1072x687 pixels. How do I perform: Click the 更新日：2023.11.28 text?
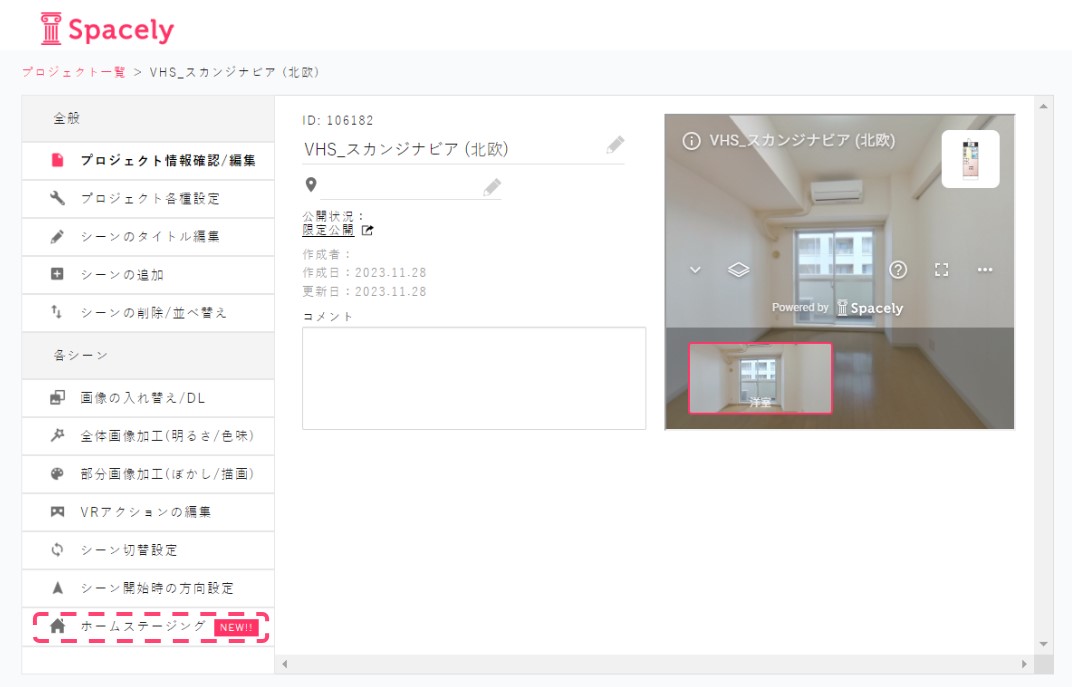coord(364,292)
